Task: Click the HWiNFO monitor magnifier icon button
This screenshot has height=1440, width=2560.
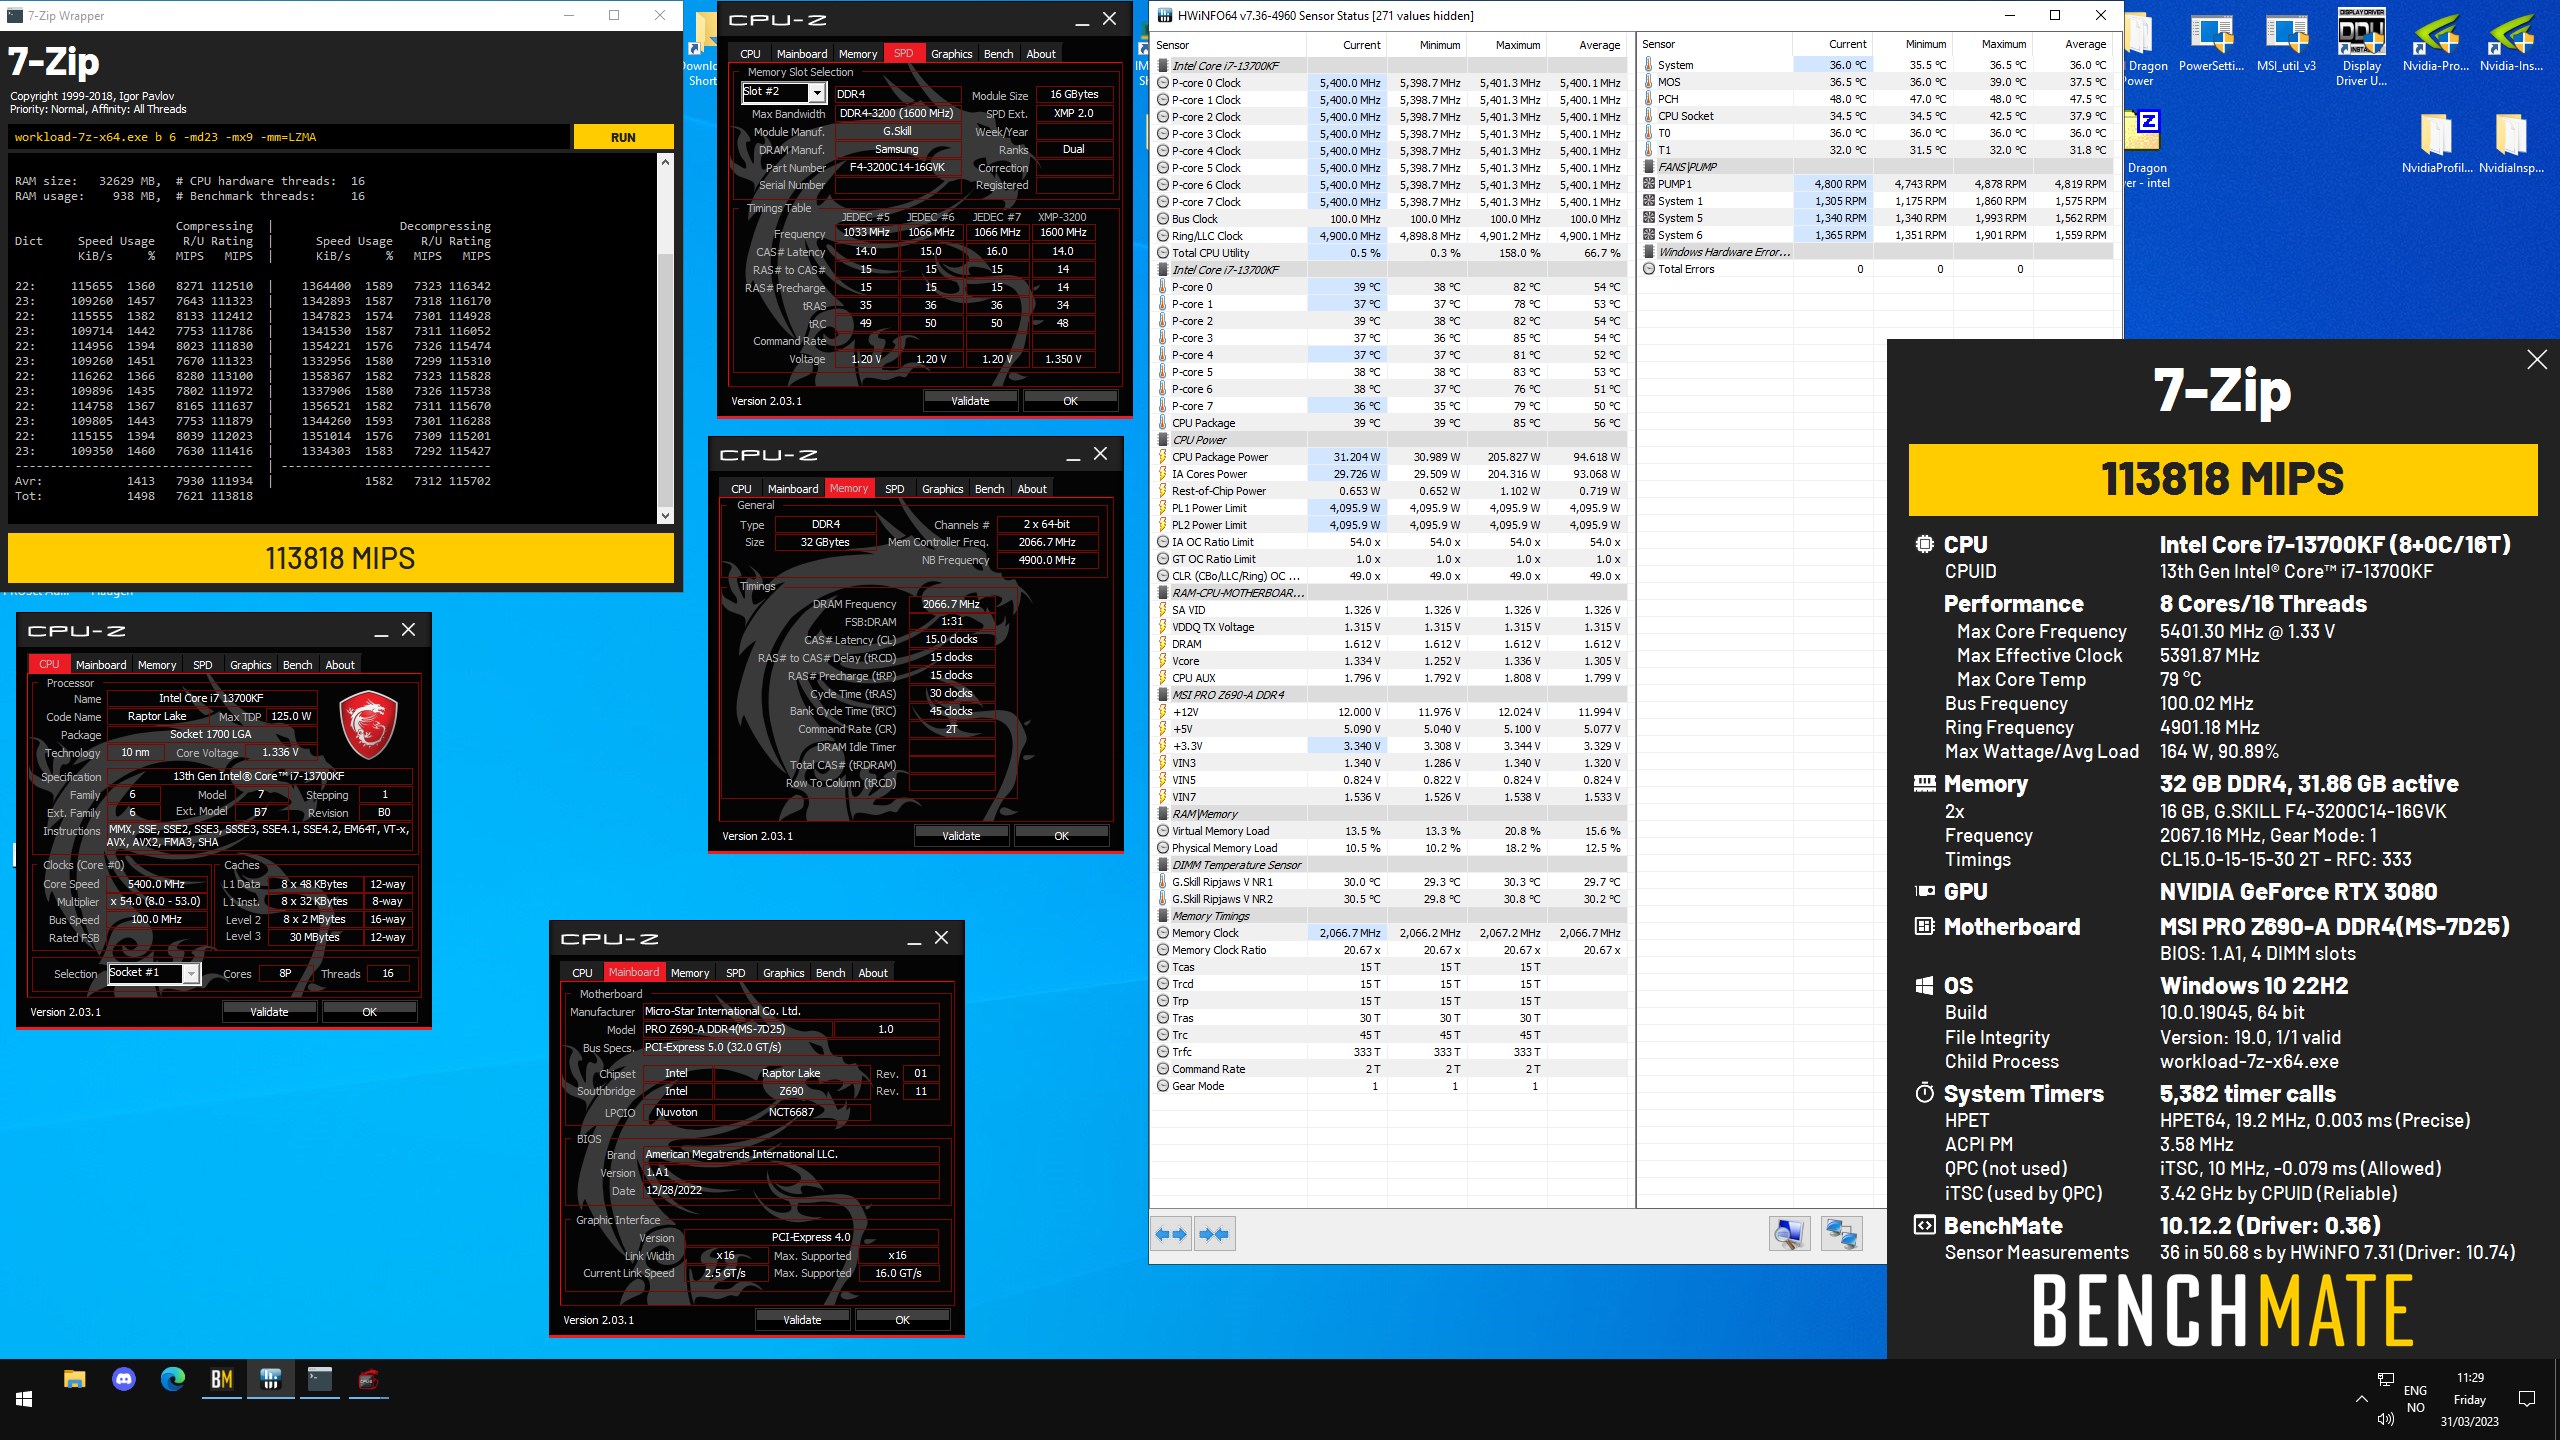Action: (x=1789, y=1234)
